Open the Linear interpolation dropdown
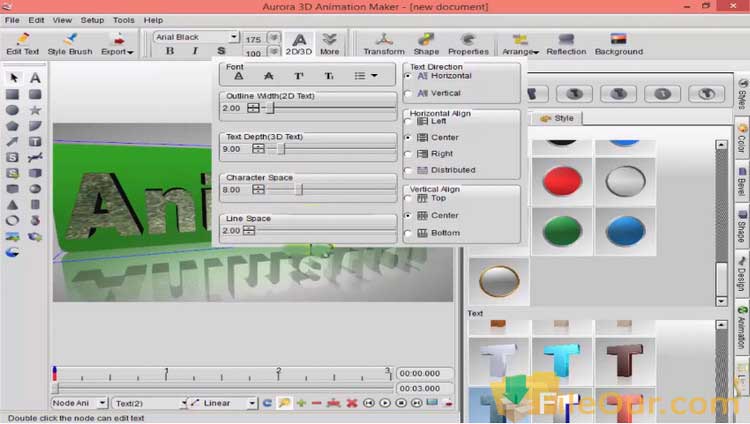This screenshot has width=750, height=424. [x=252, y=403]
